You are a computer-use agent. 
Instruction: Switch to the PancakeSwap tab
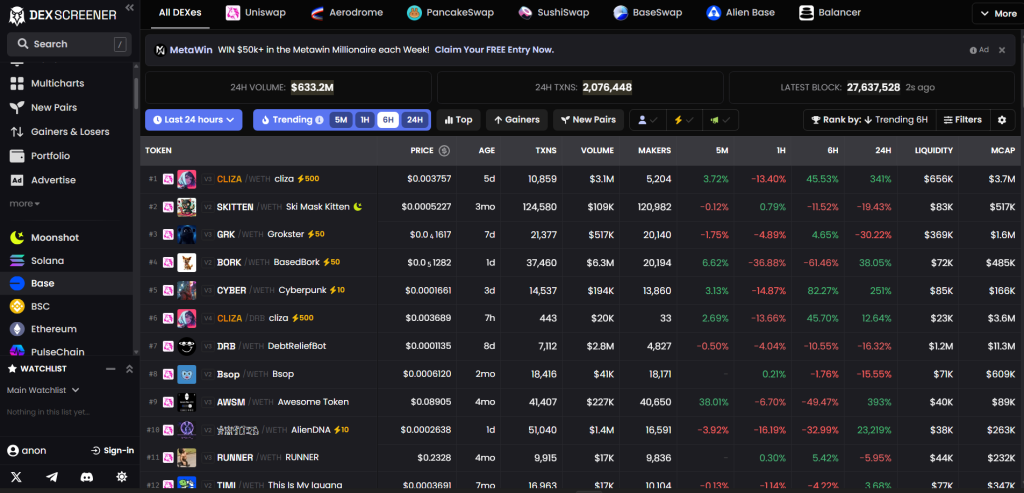[x=450, y=12]
